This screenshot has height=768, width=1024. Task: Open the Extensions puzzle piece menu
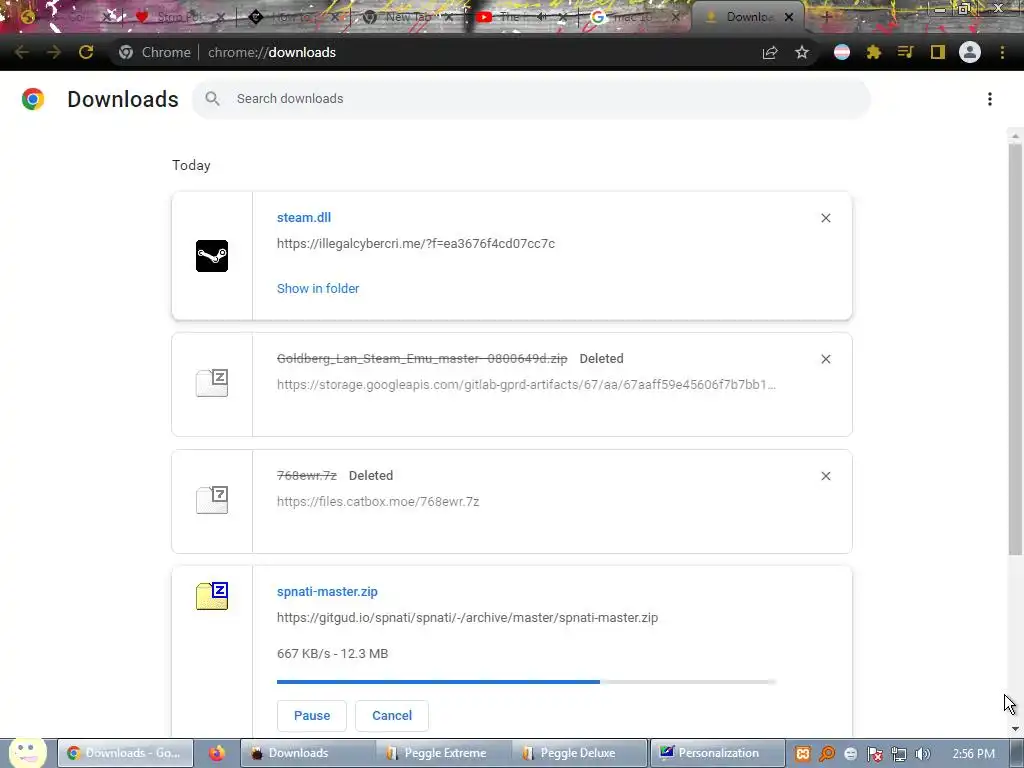click(x=874, y=52)
